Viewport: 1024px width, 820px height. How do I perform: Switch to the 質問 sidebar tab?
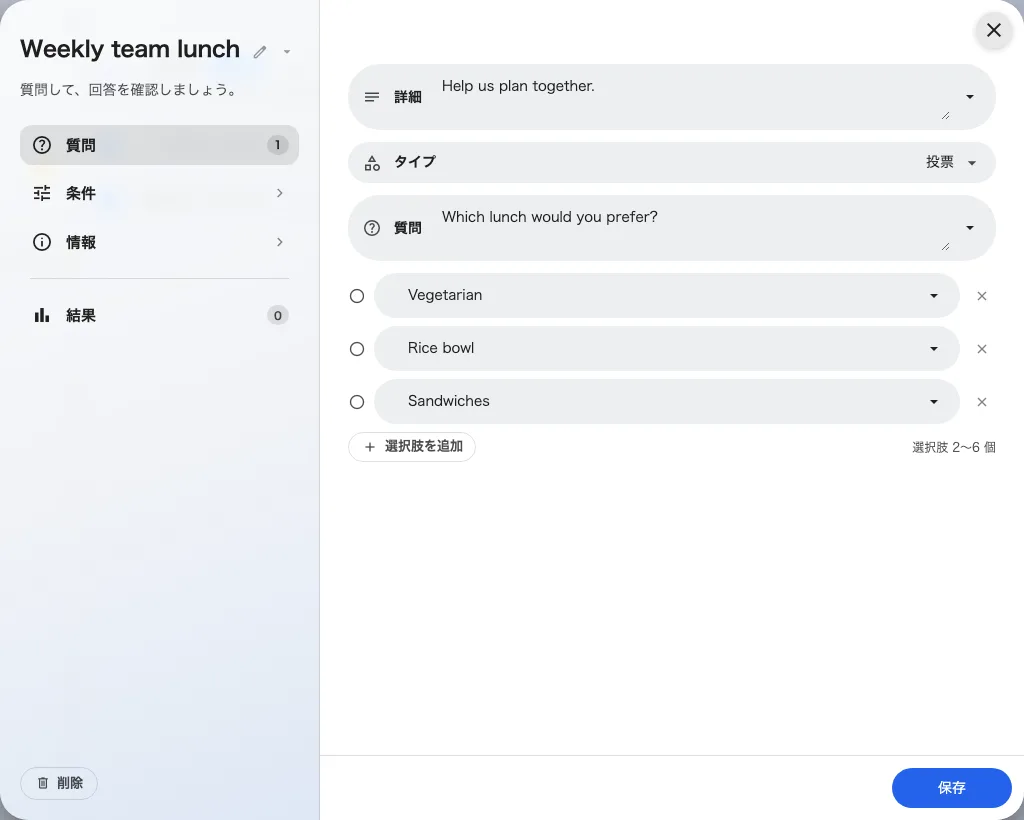[159, 145]
